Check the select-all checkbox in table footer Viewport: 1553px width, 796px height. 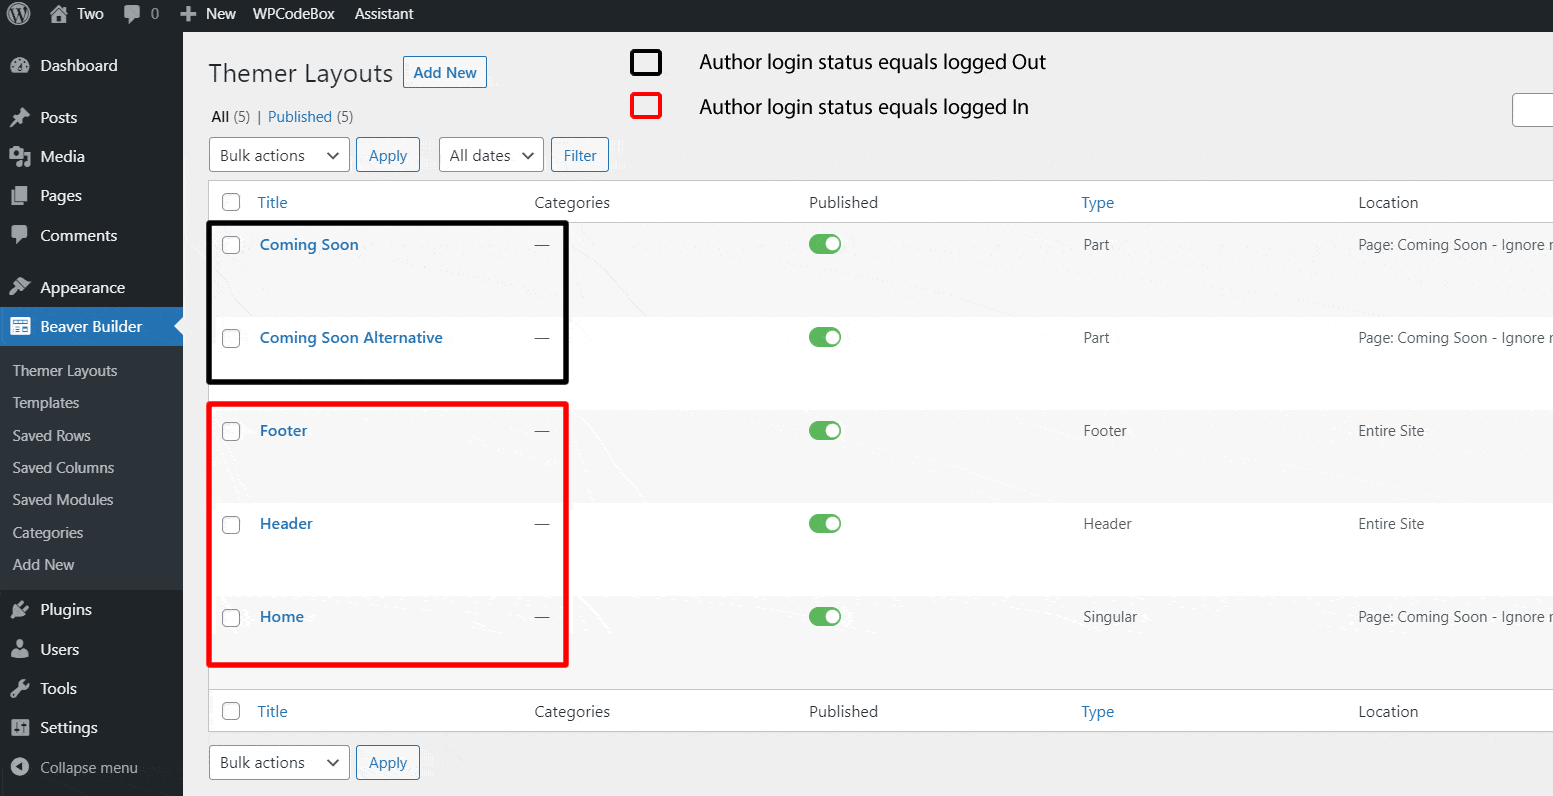(231, 711)
